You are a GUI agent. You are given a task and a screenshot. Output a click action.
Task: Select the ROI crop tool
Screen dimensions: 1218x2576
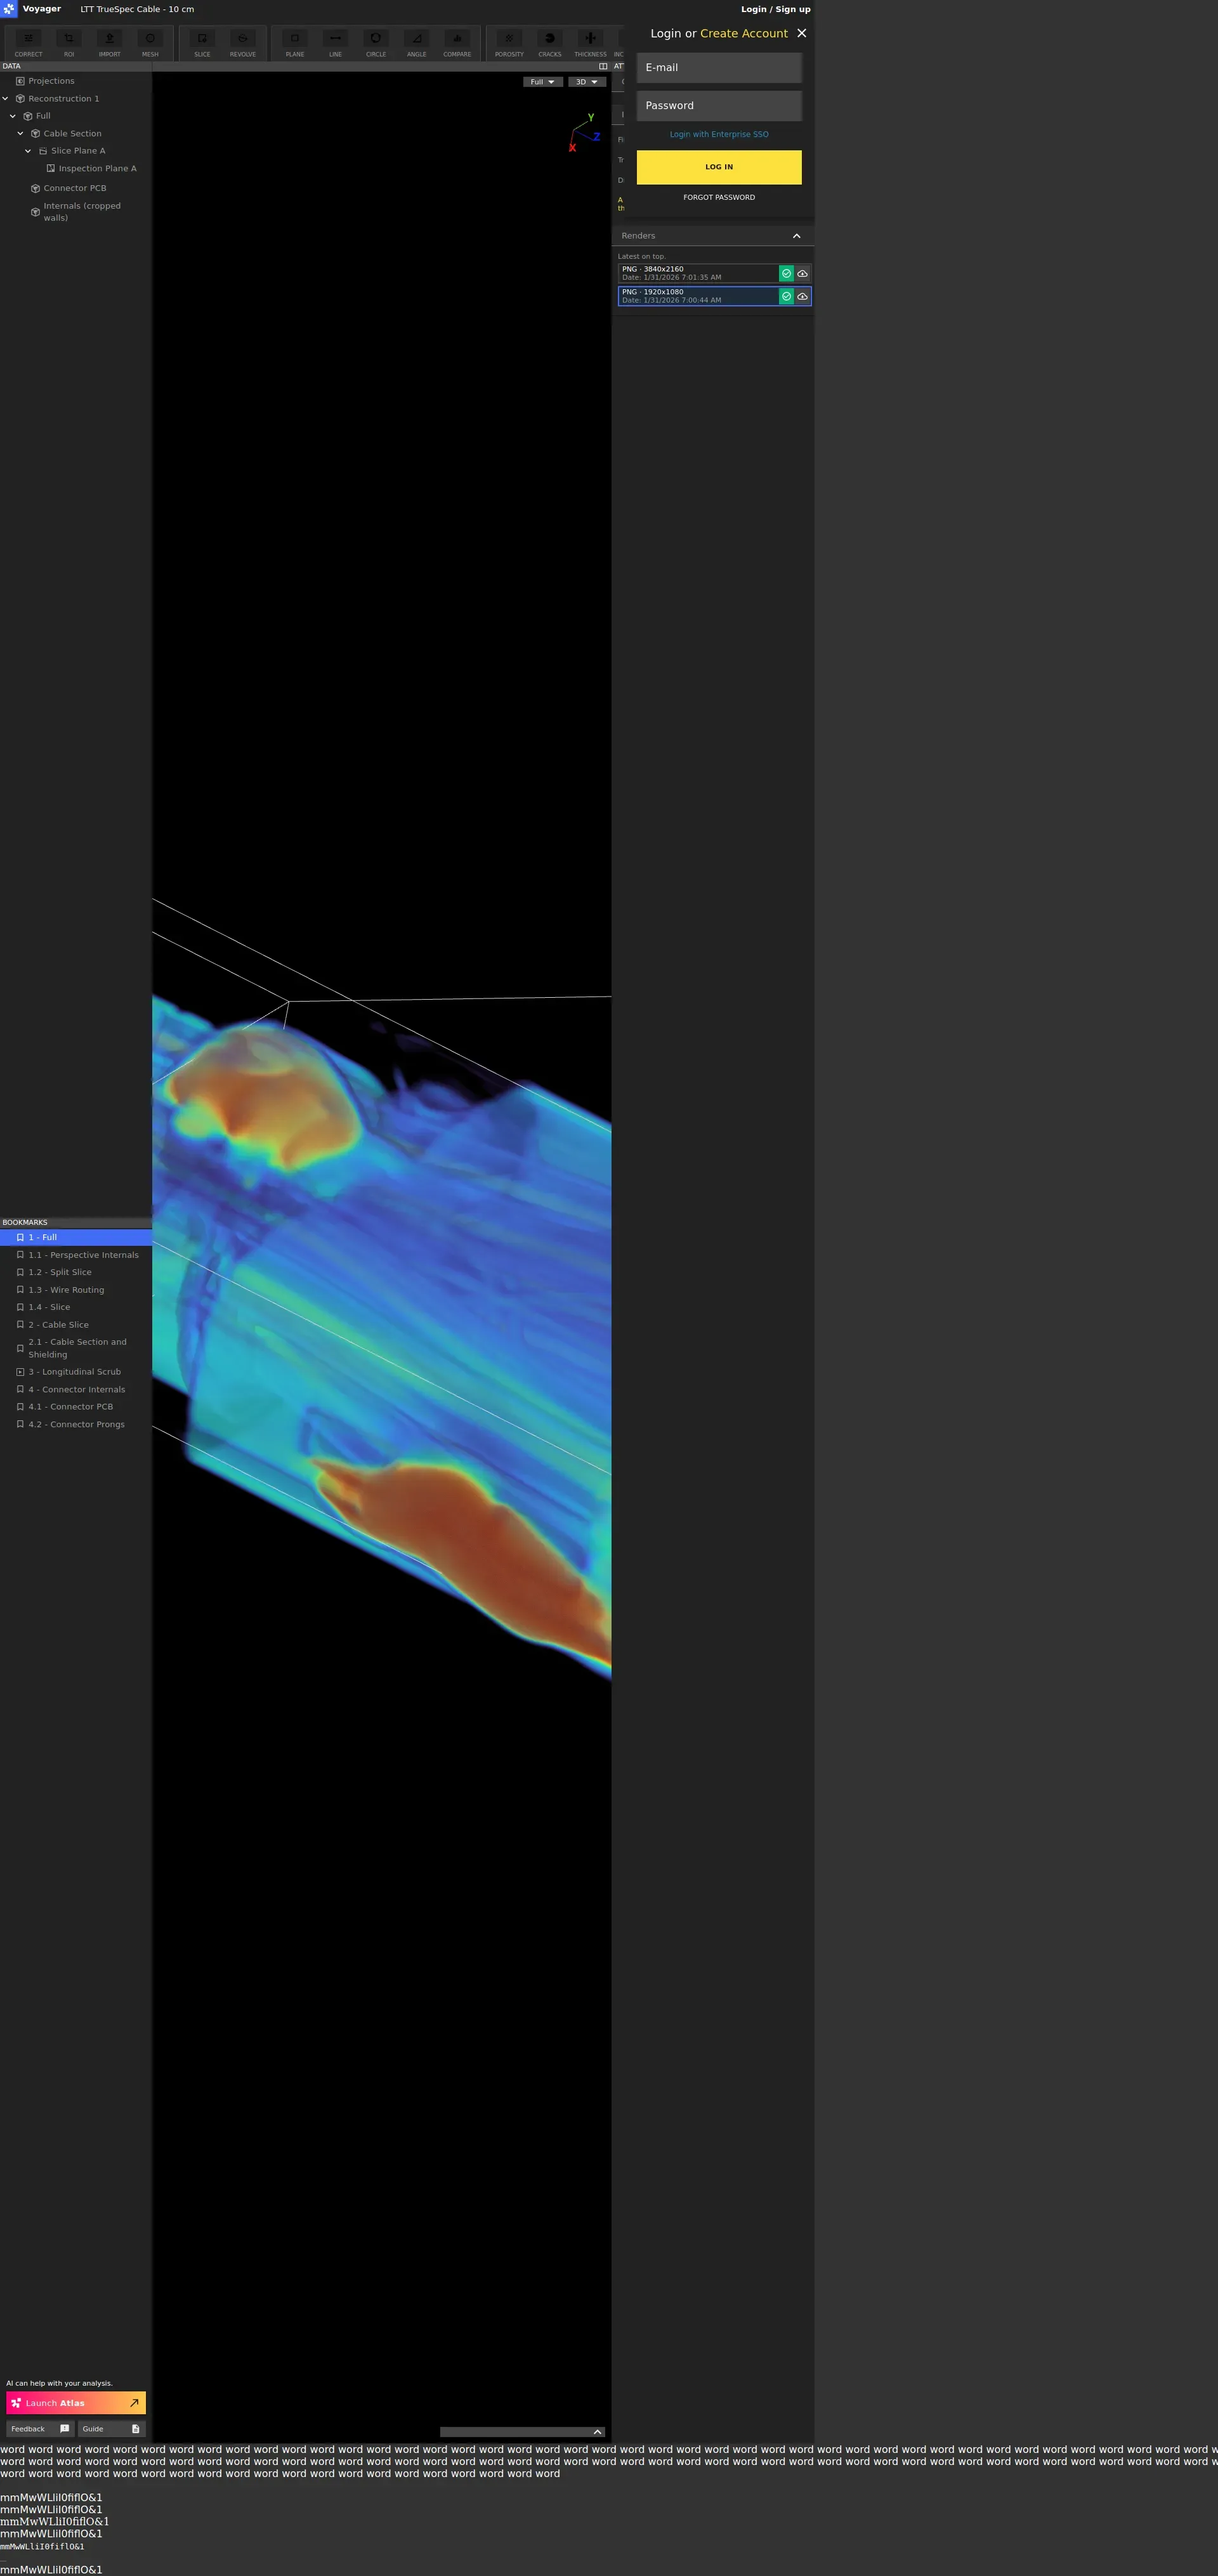(69, 43)
